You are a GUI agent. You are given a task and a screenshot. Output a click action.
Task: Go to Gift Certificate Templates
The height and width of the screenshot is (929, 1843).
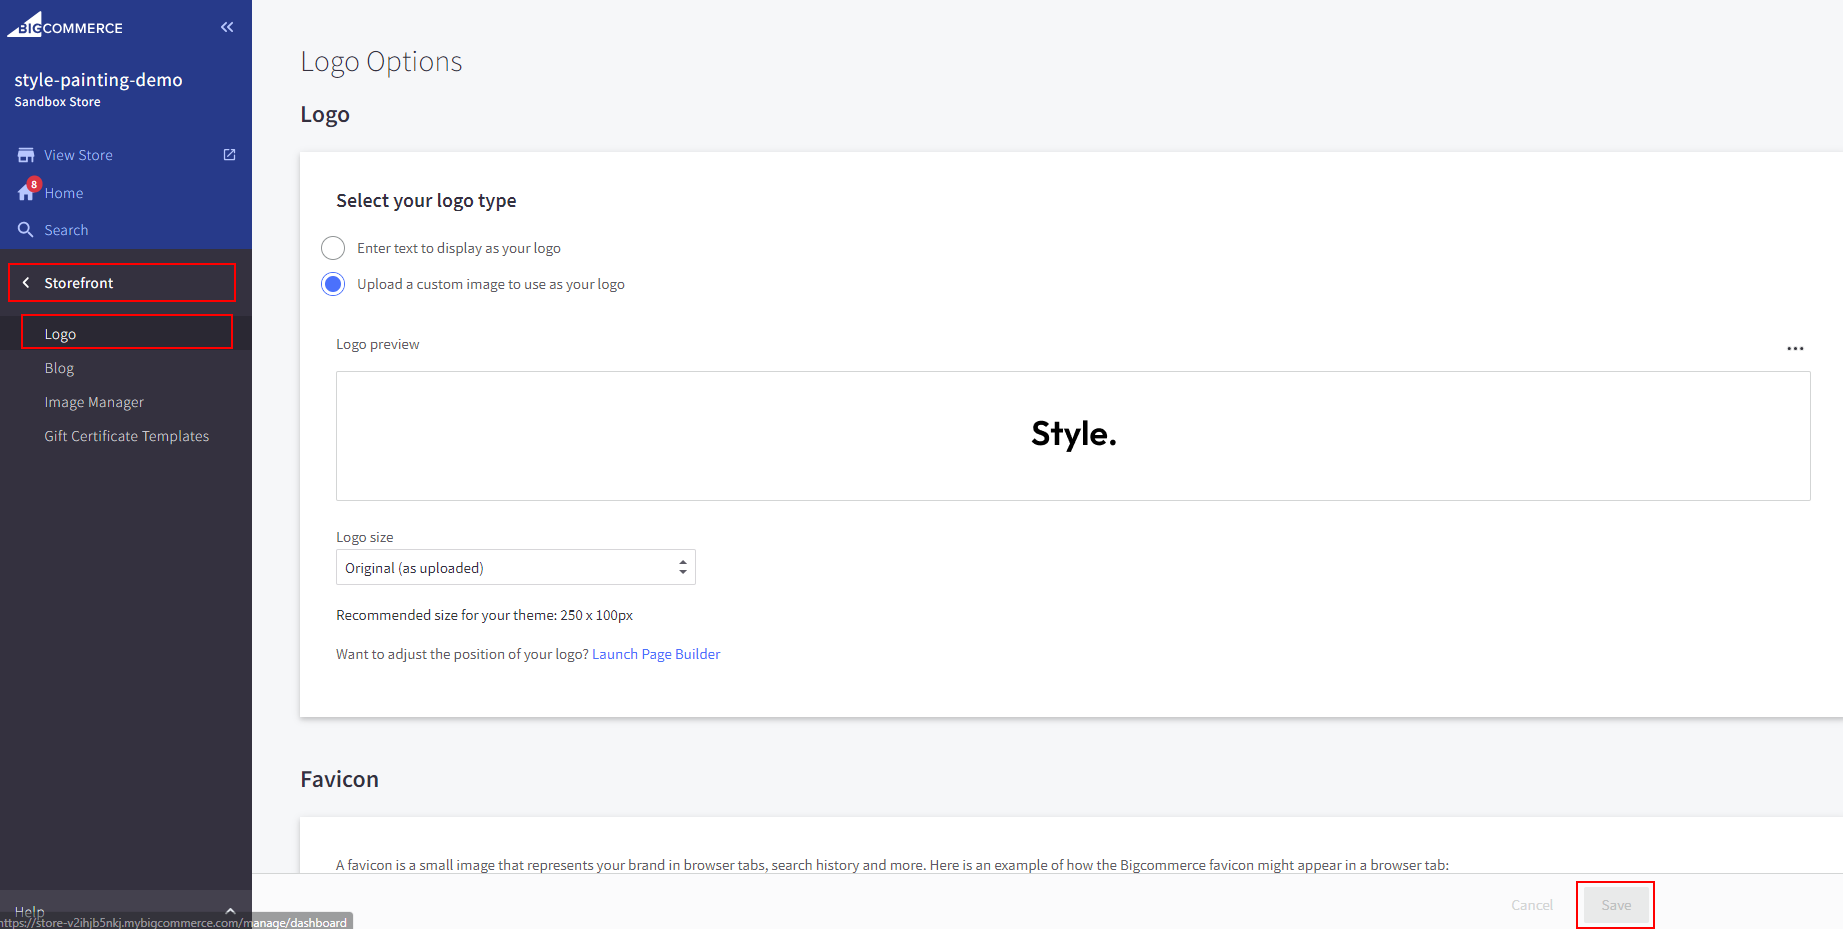[x=127, y=436]
